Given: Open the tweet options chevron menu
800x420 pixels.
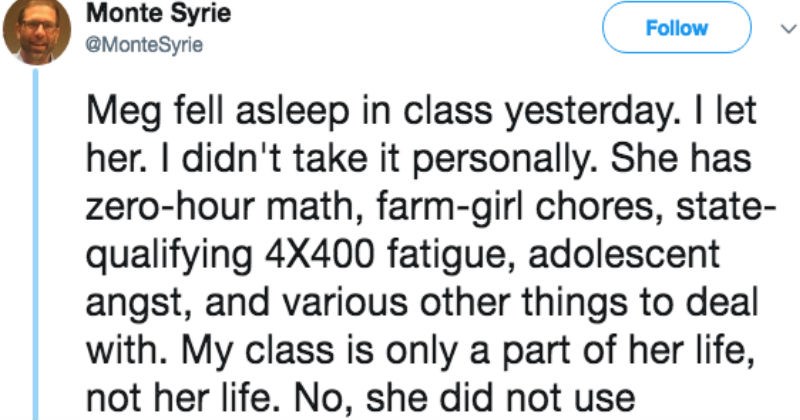Looking at the screenshot, I should [x=788, y=30].
